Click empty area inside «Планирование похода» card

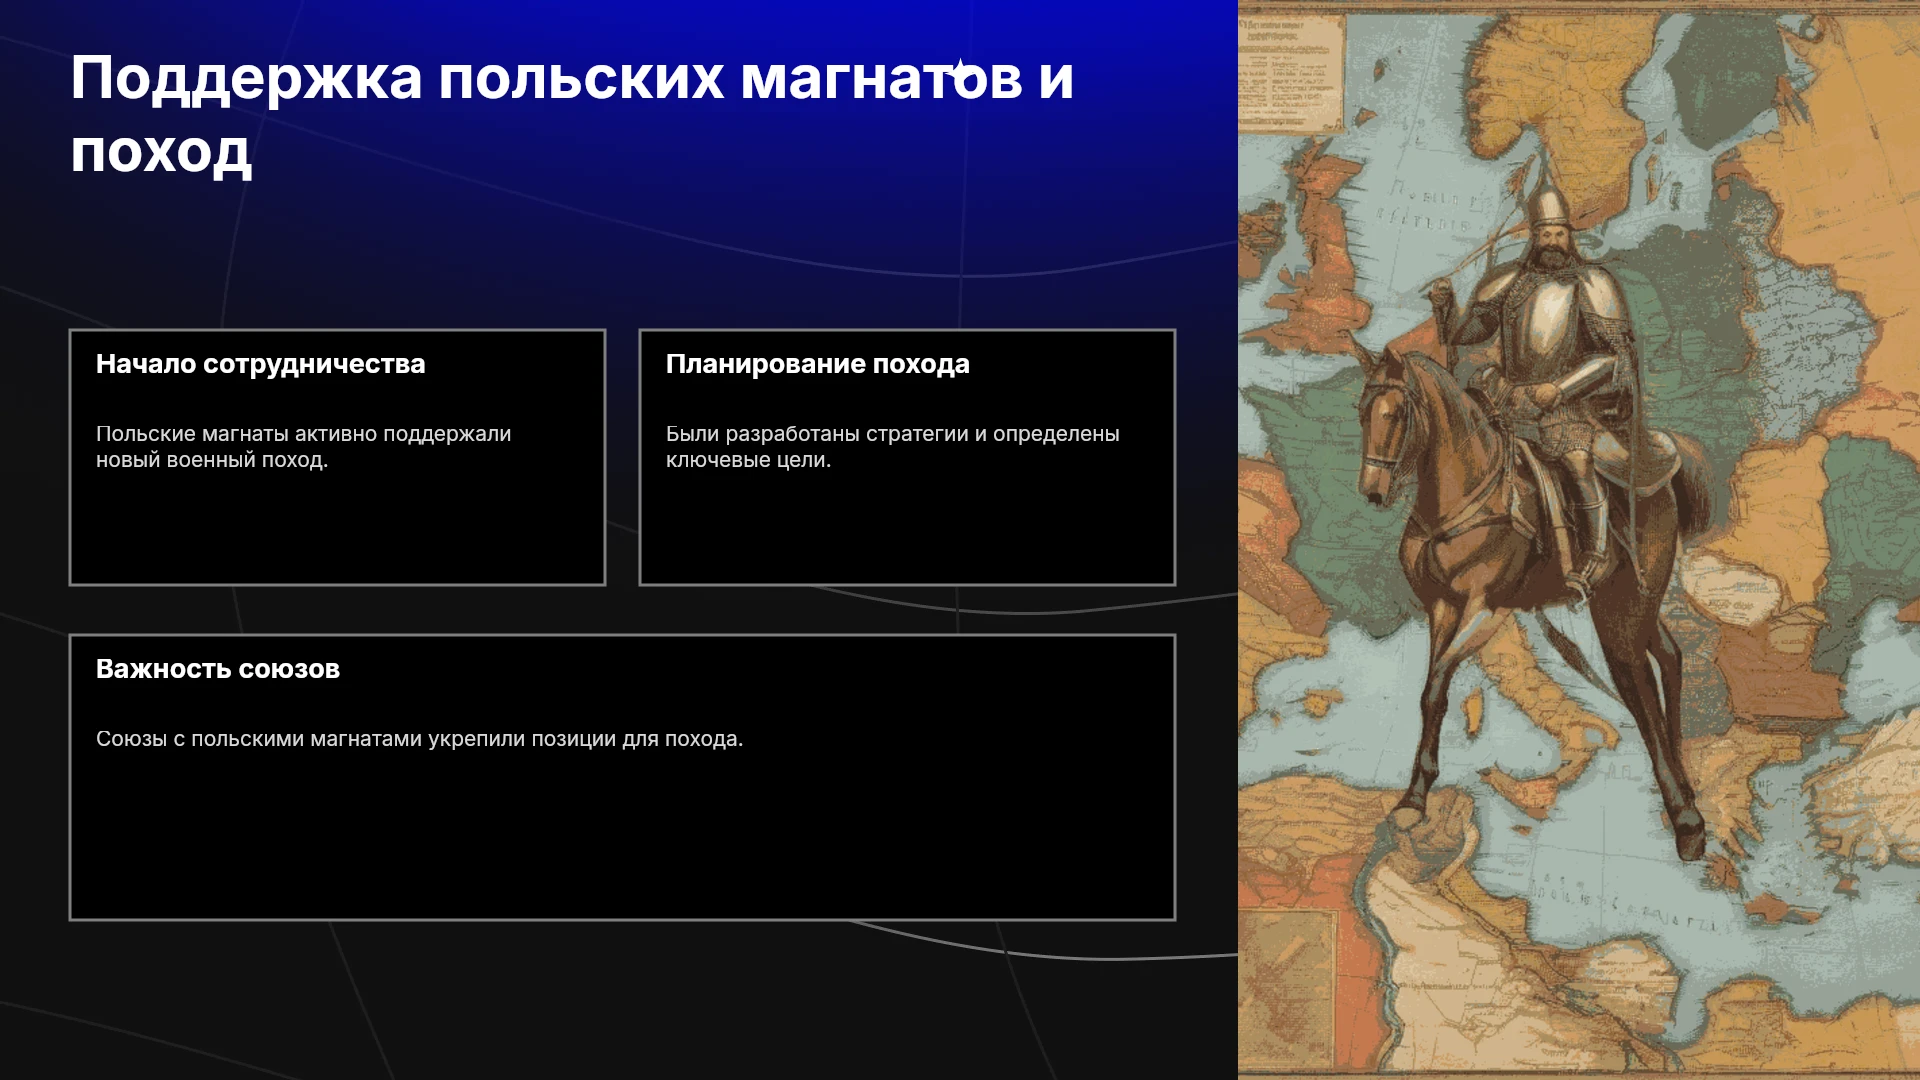click(x=907, y=530)
